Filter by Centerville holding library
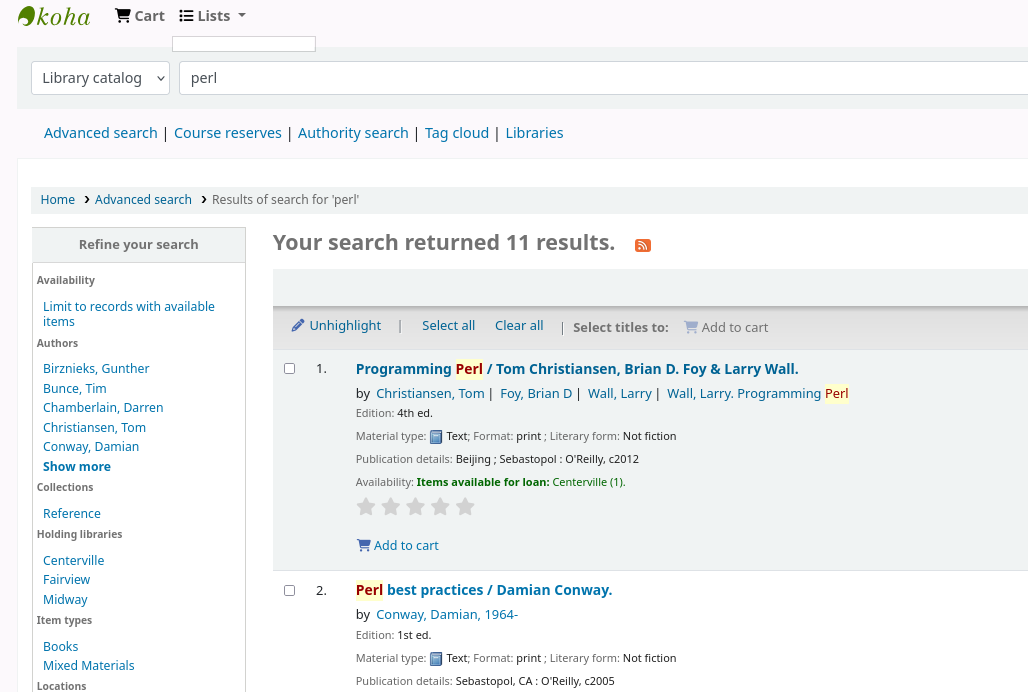Viewport: 1028px width, 692px height. (73, 561)
